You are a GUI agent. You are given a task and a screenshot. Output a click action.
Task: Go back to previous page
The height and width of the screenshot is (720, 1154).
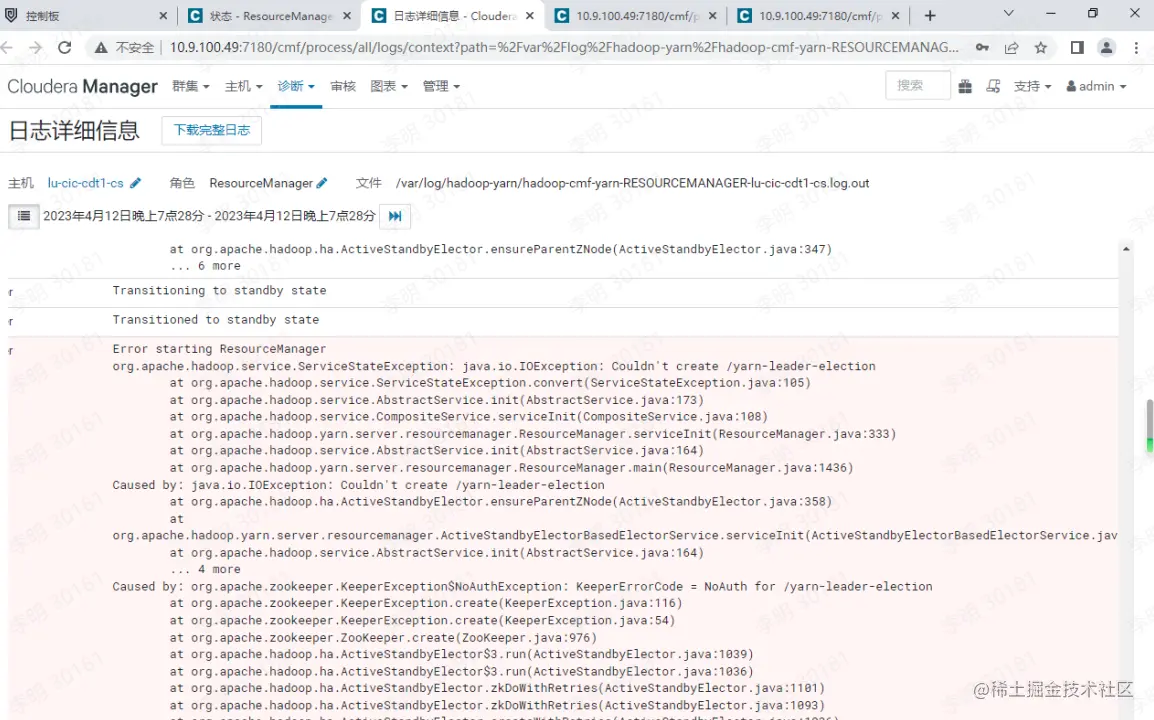tap(7, 48)
